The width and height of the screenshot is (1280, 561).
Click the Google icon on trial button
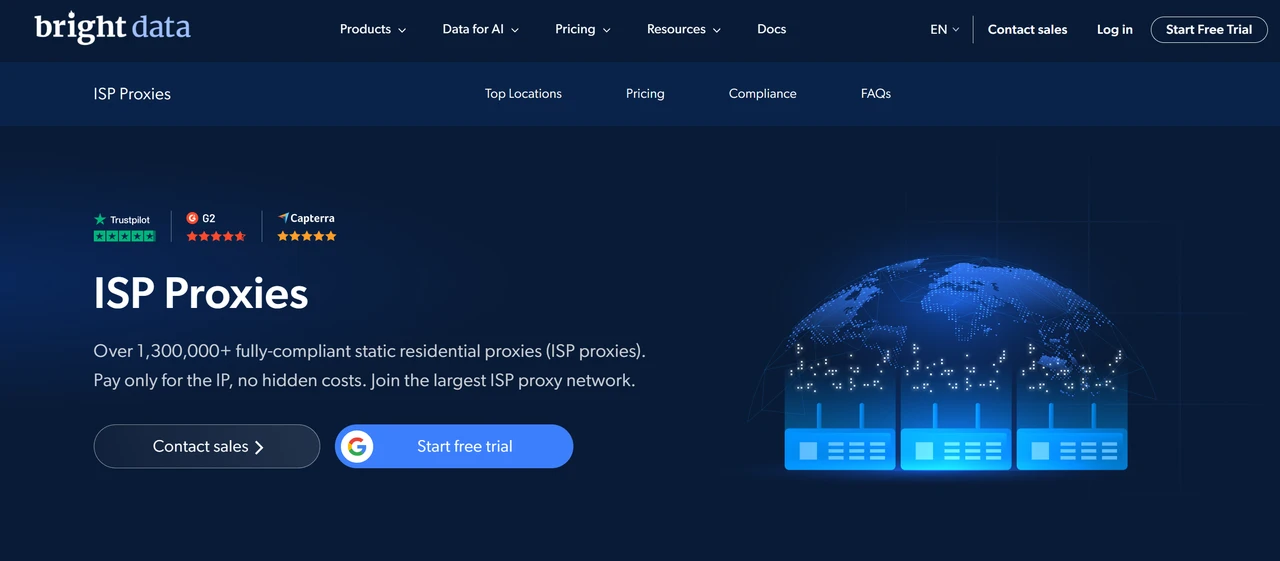[357, 446]
